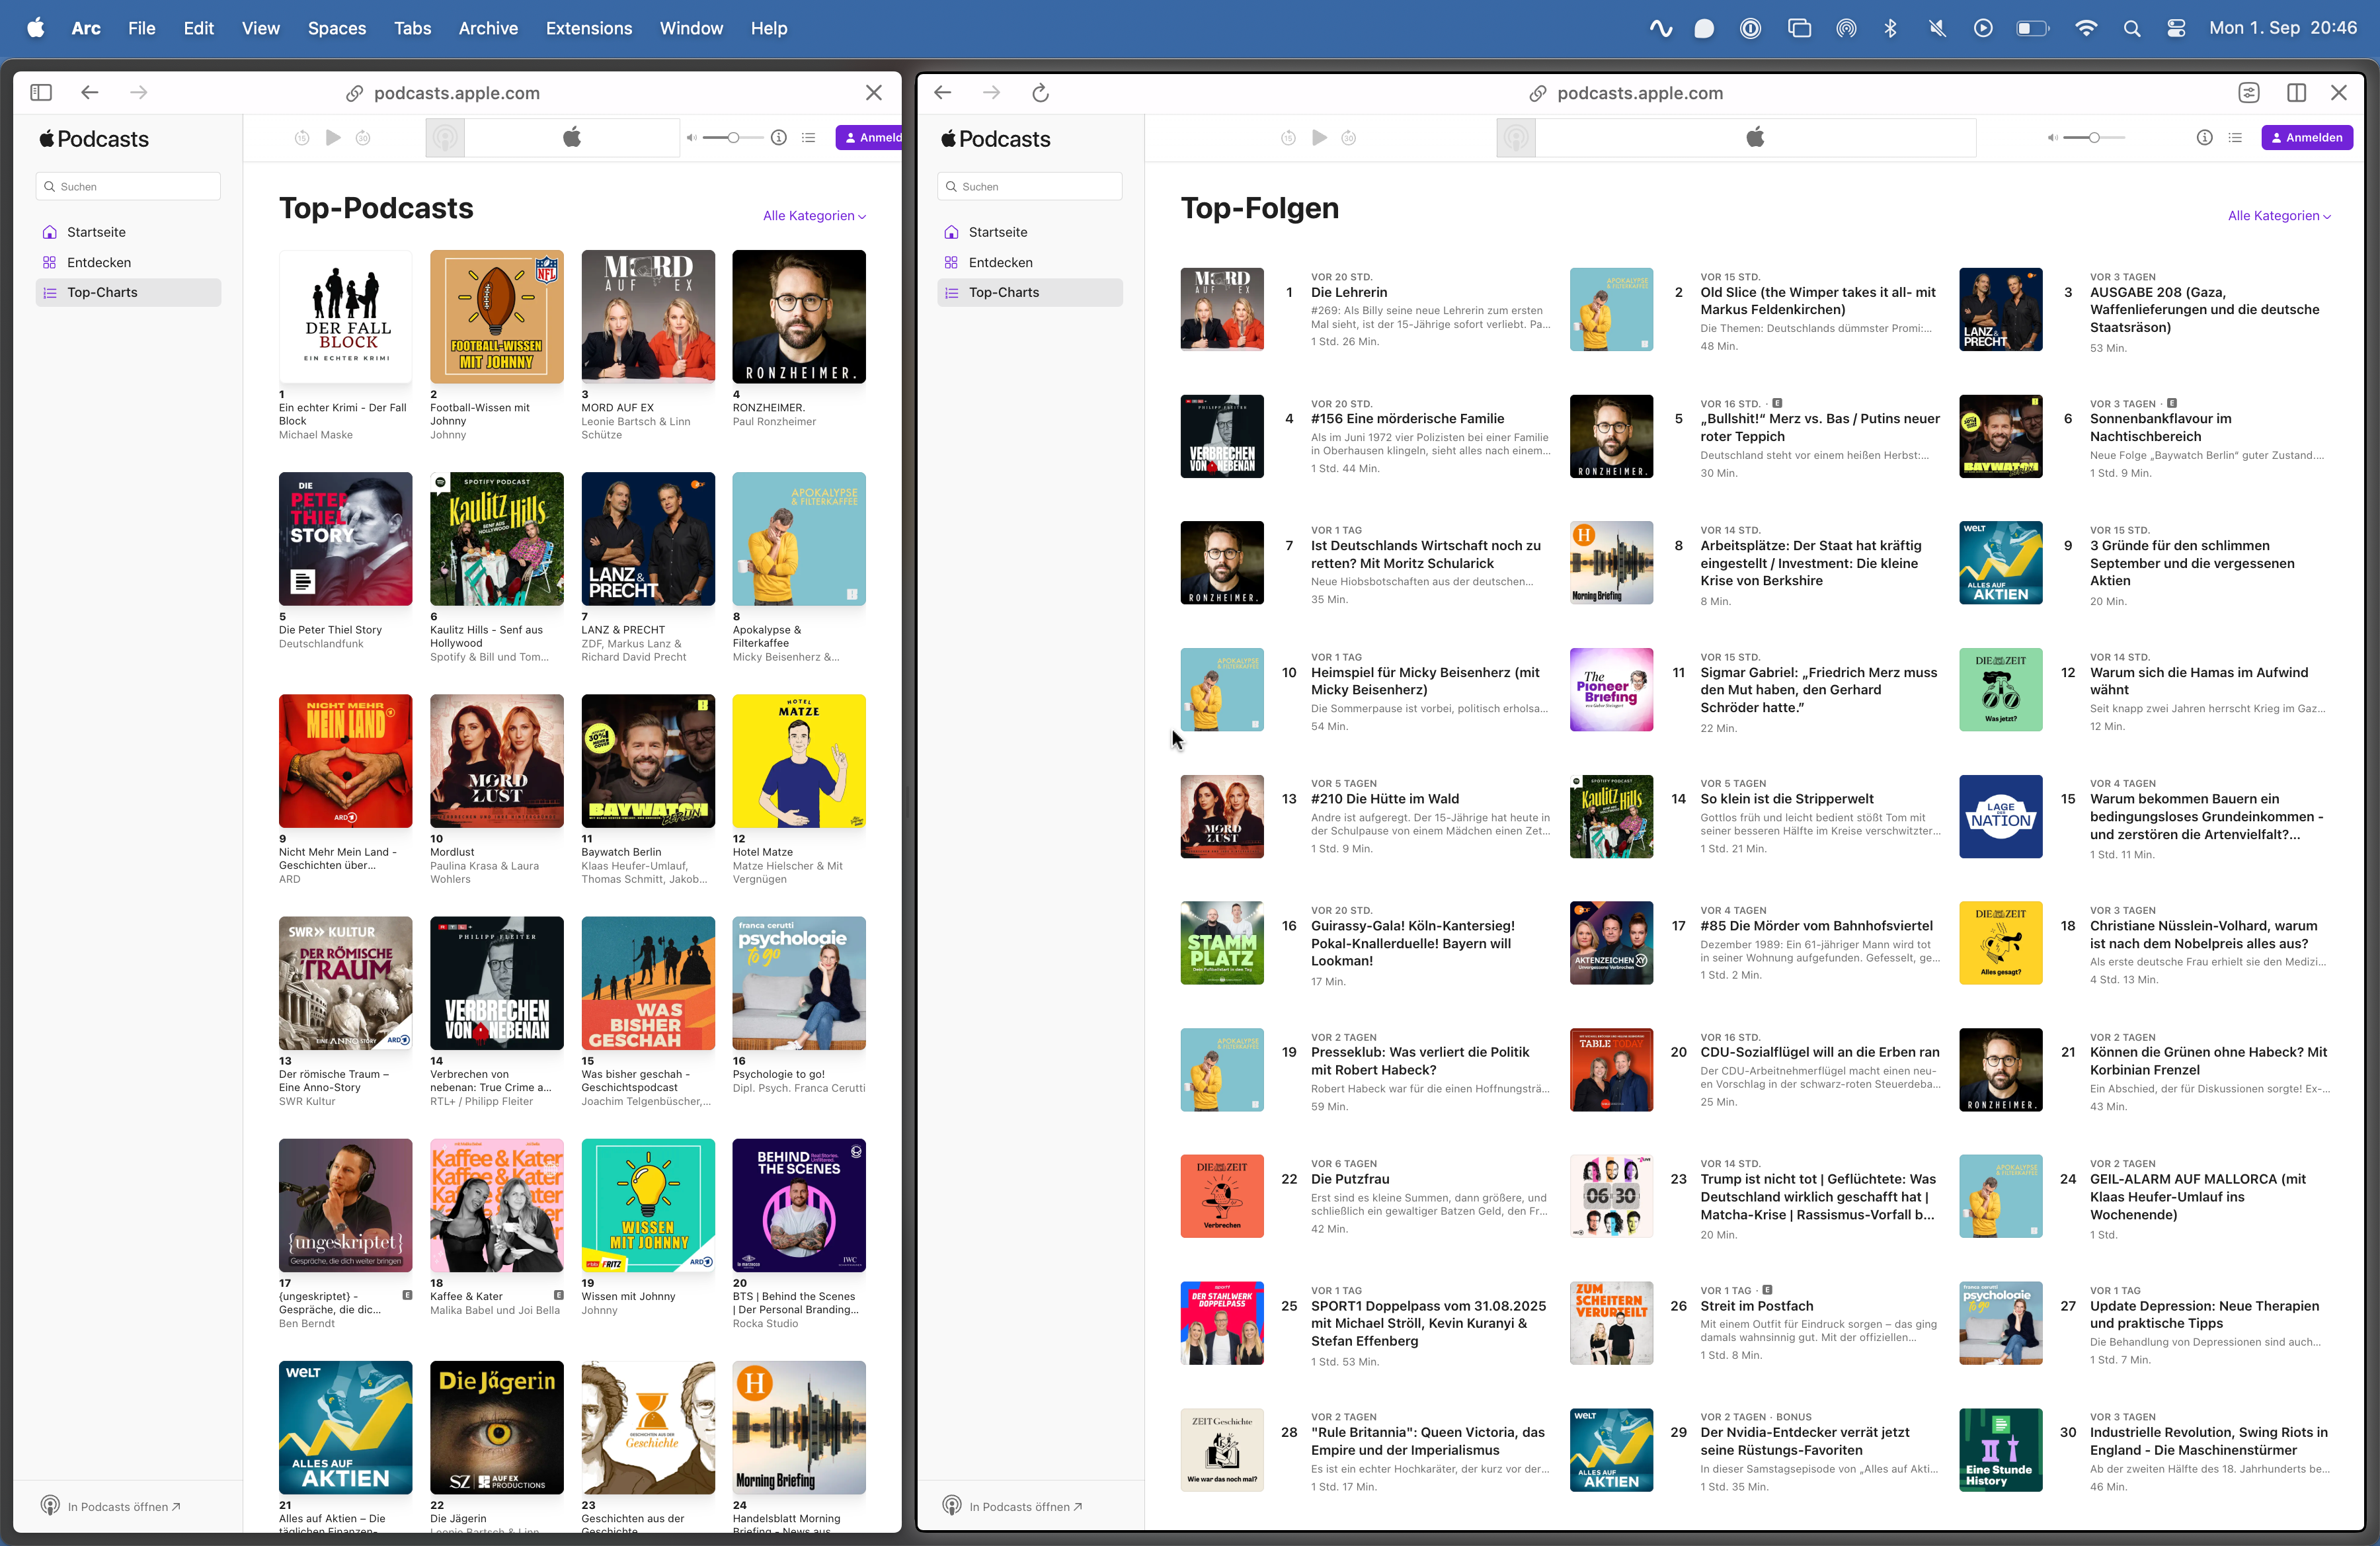Expand Alle Kategorien dropdown in Top-Podcasts
2380x1546 pixels.
(814, 215)
